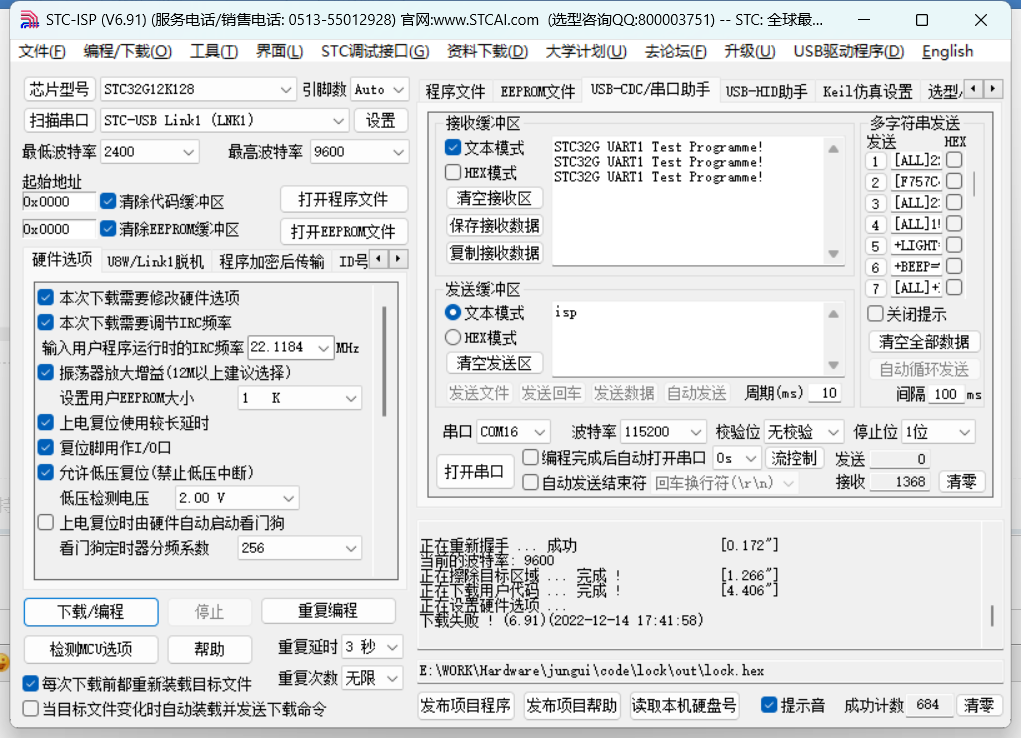The height and width of the screenshot is (738, 1021).
Task: Open the 工具(T) menu
Action: (214, 52)
